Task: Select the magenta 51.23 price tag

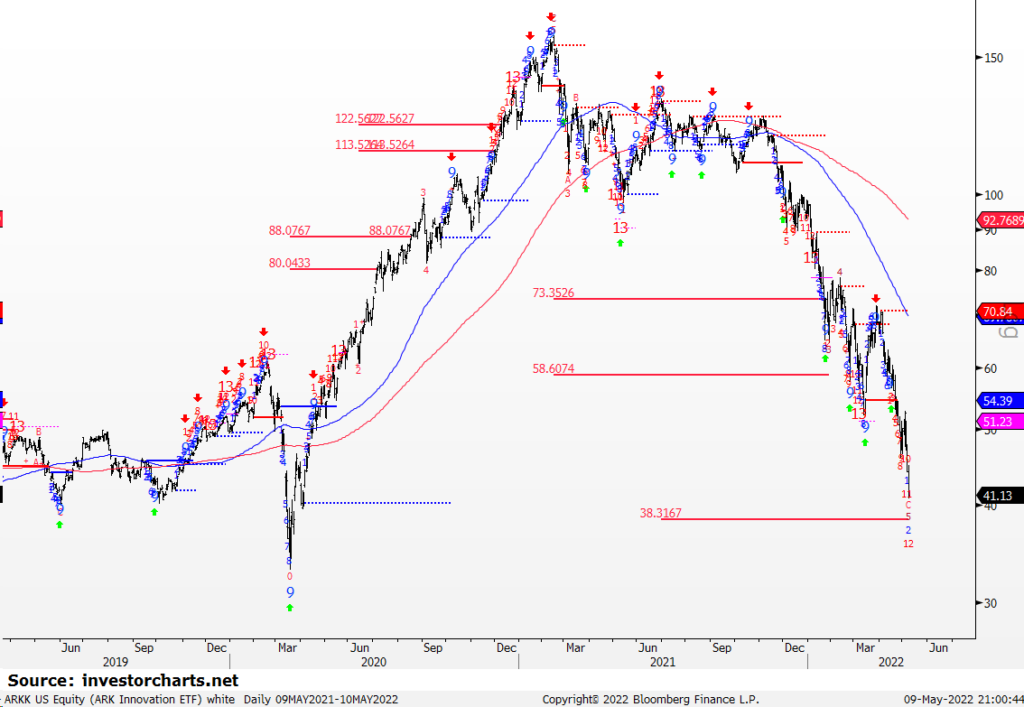Action: click(x=1000, y=422)
